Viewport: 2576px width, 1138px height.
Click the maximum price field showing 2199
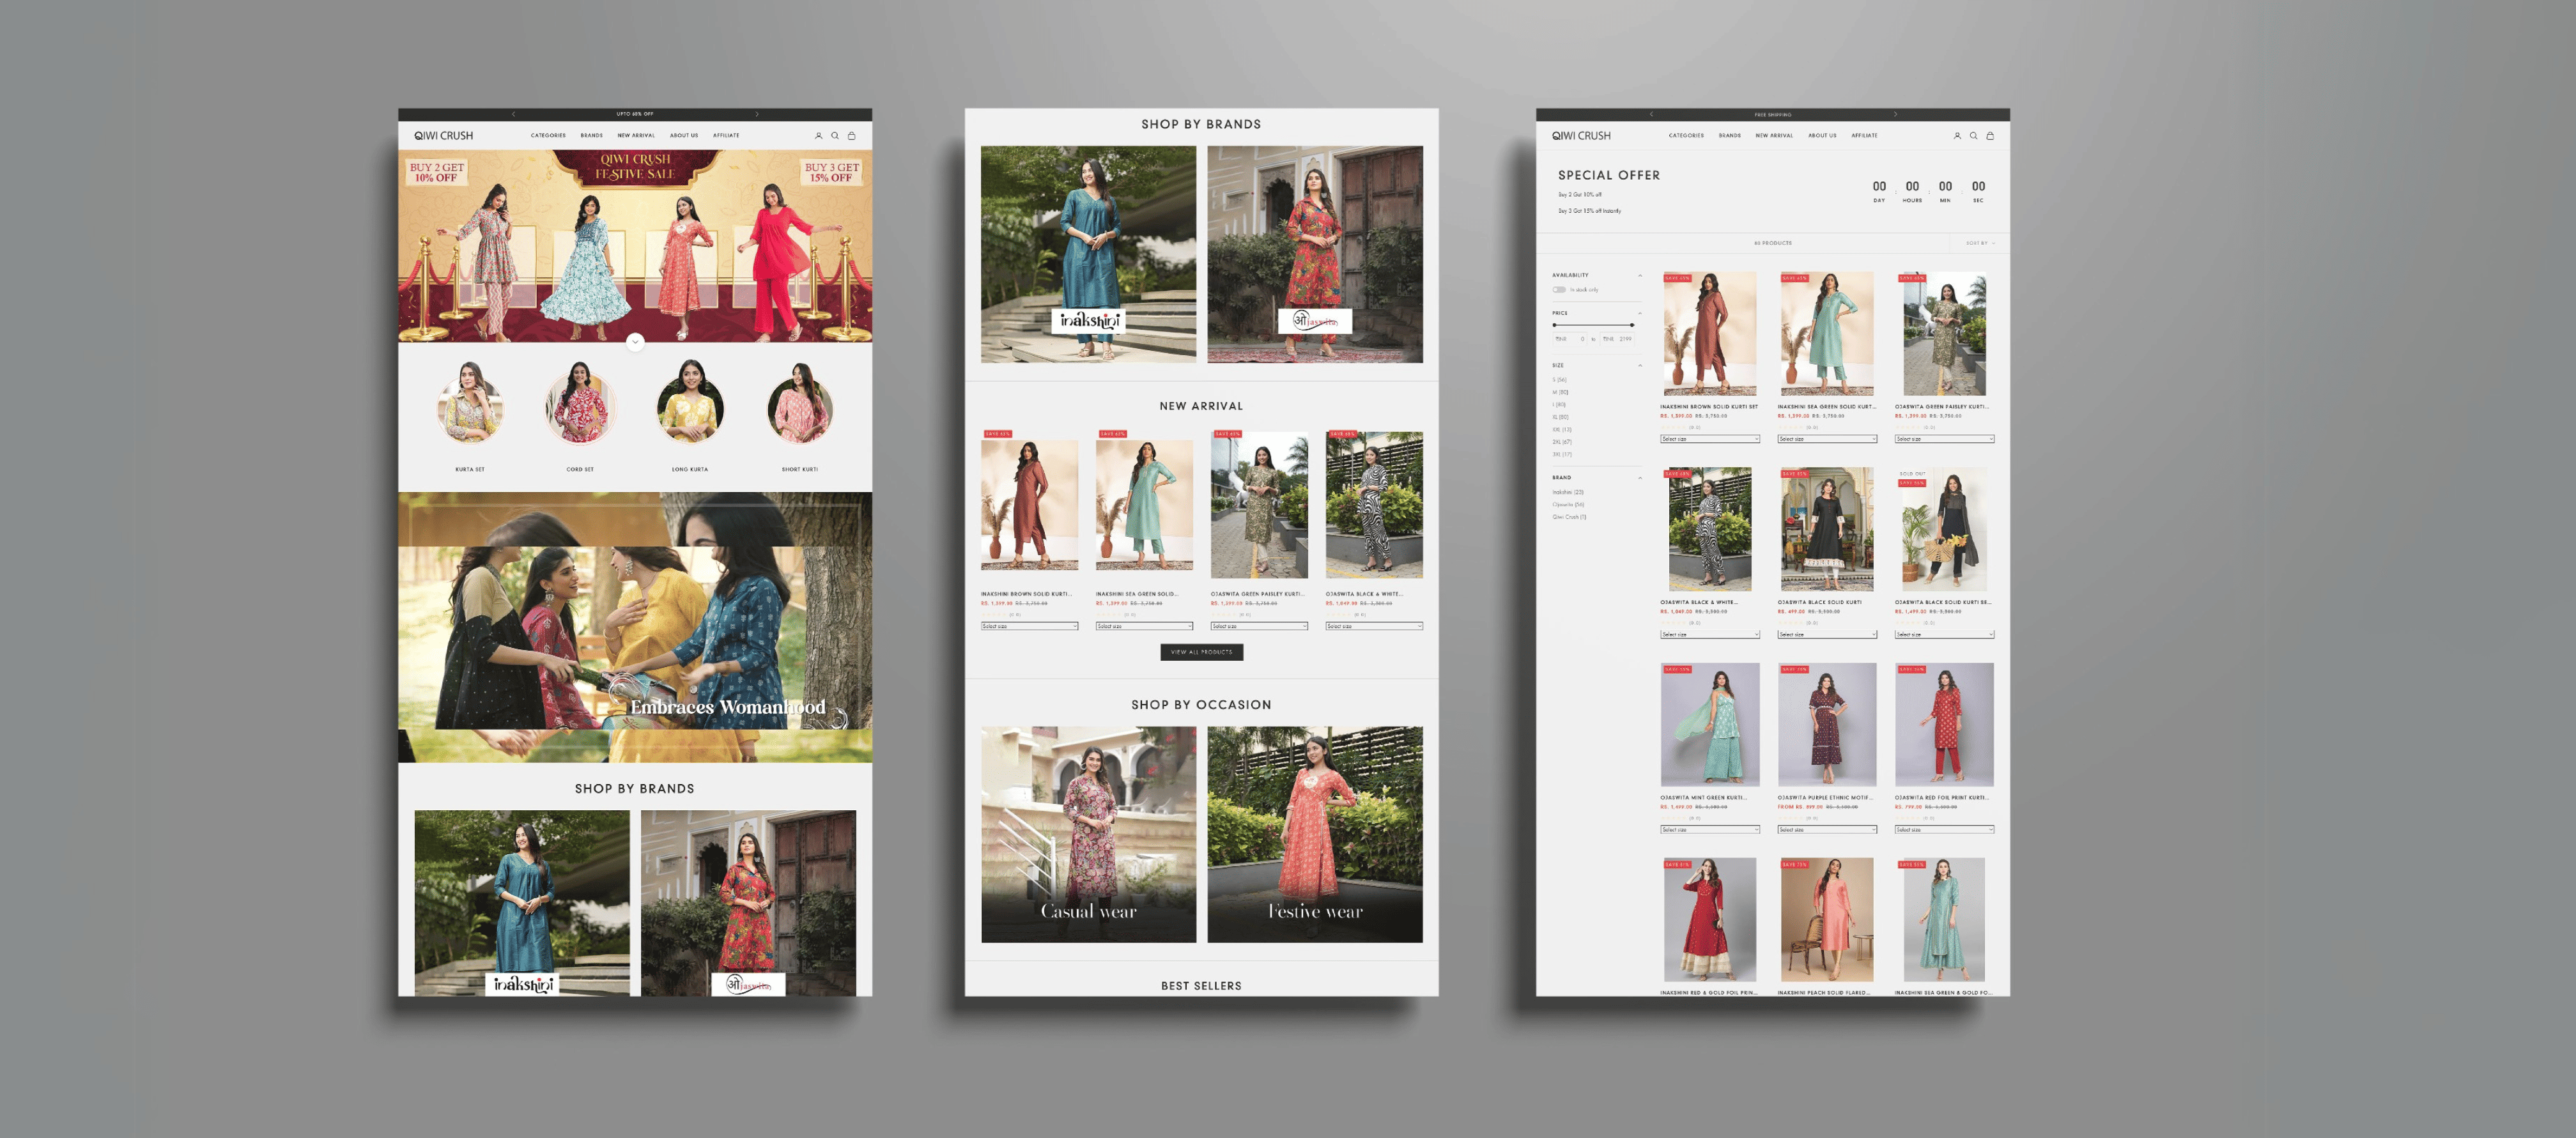click(1618, 339)
